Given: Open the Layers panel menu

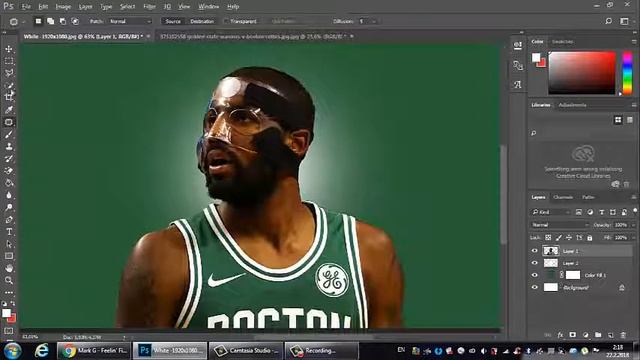Looking at the screenshot, I should [634, 197].
